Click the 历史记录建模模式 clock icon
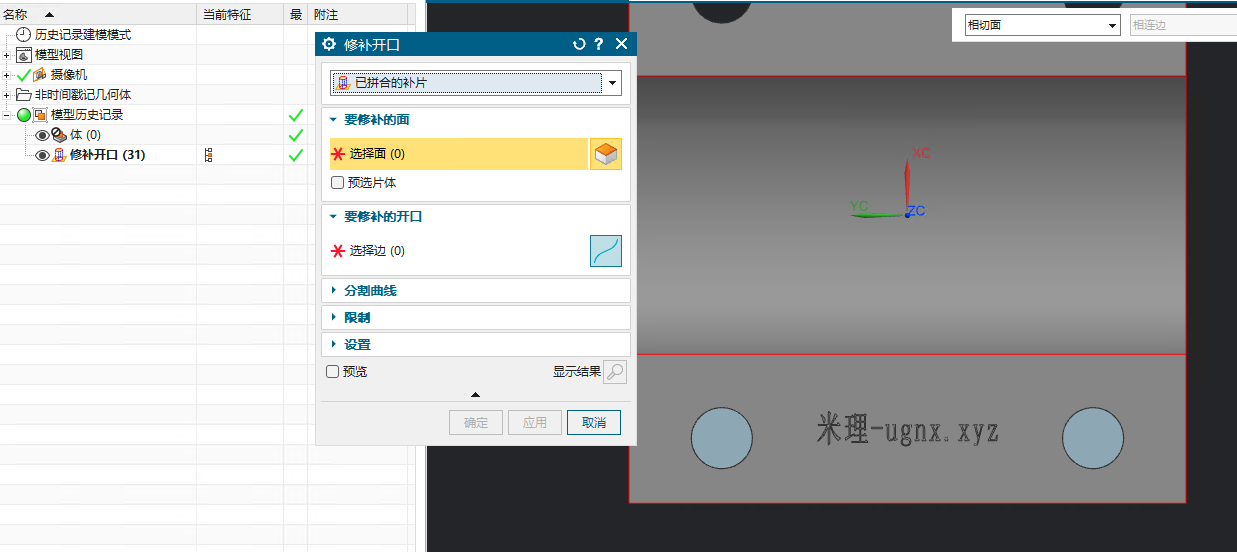 coord(24,35)
